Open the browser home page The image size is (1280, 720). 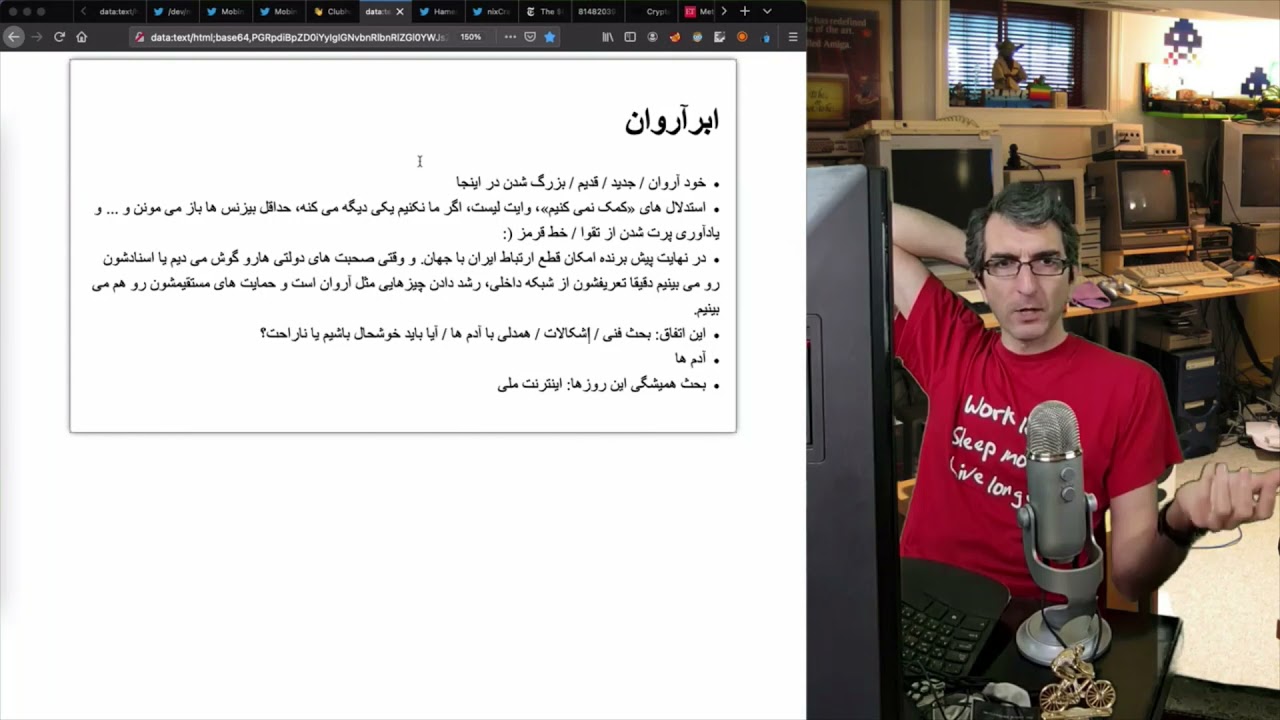coord(82,37)
